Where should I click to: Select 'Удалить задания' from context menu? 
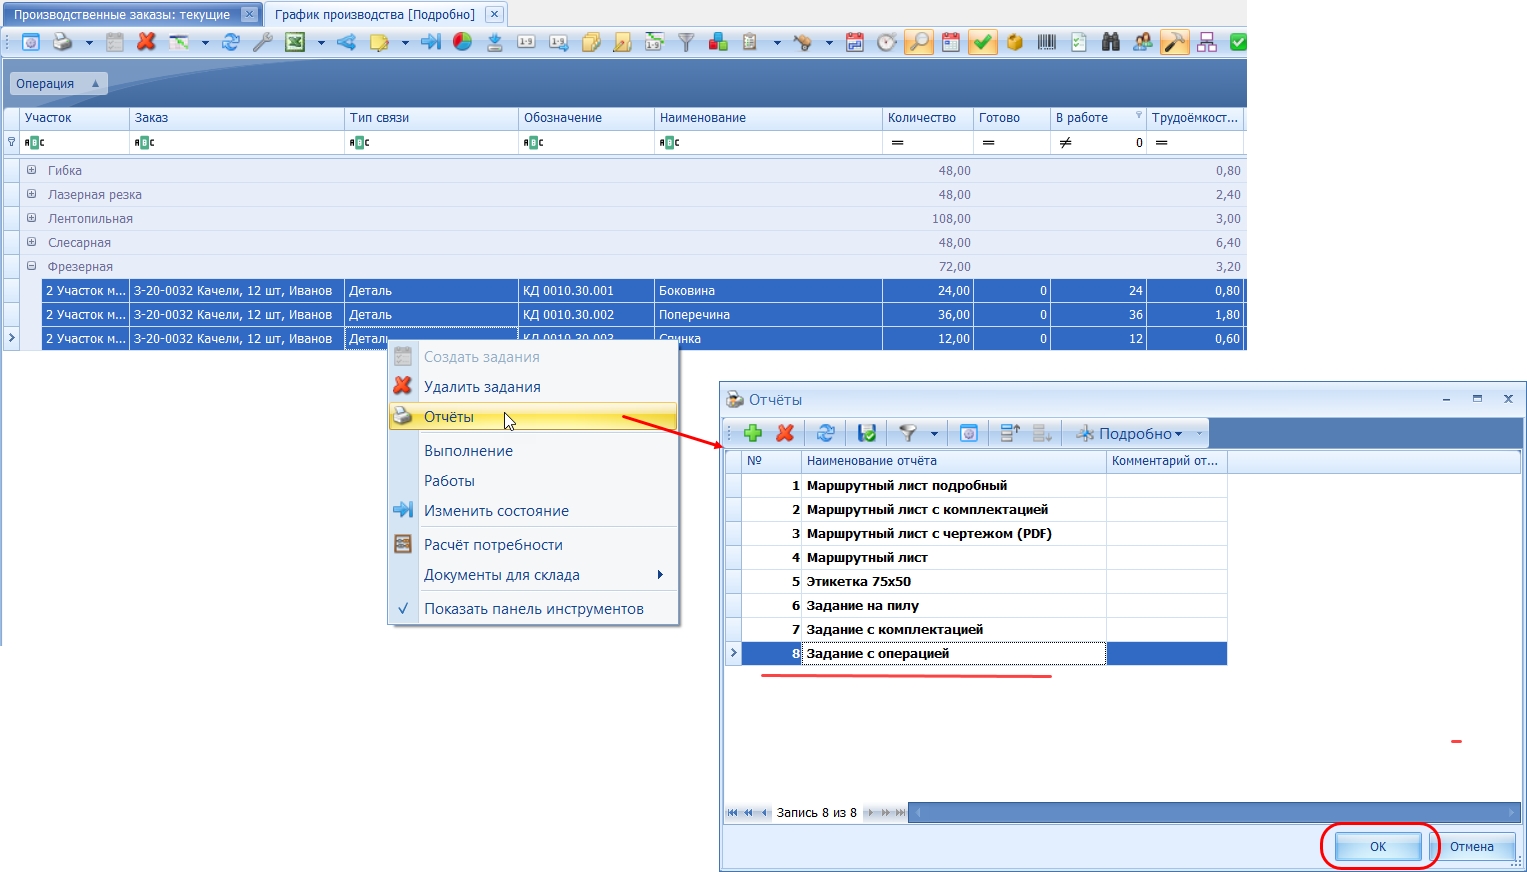click(533, 387)
